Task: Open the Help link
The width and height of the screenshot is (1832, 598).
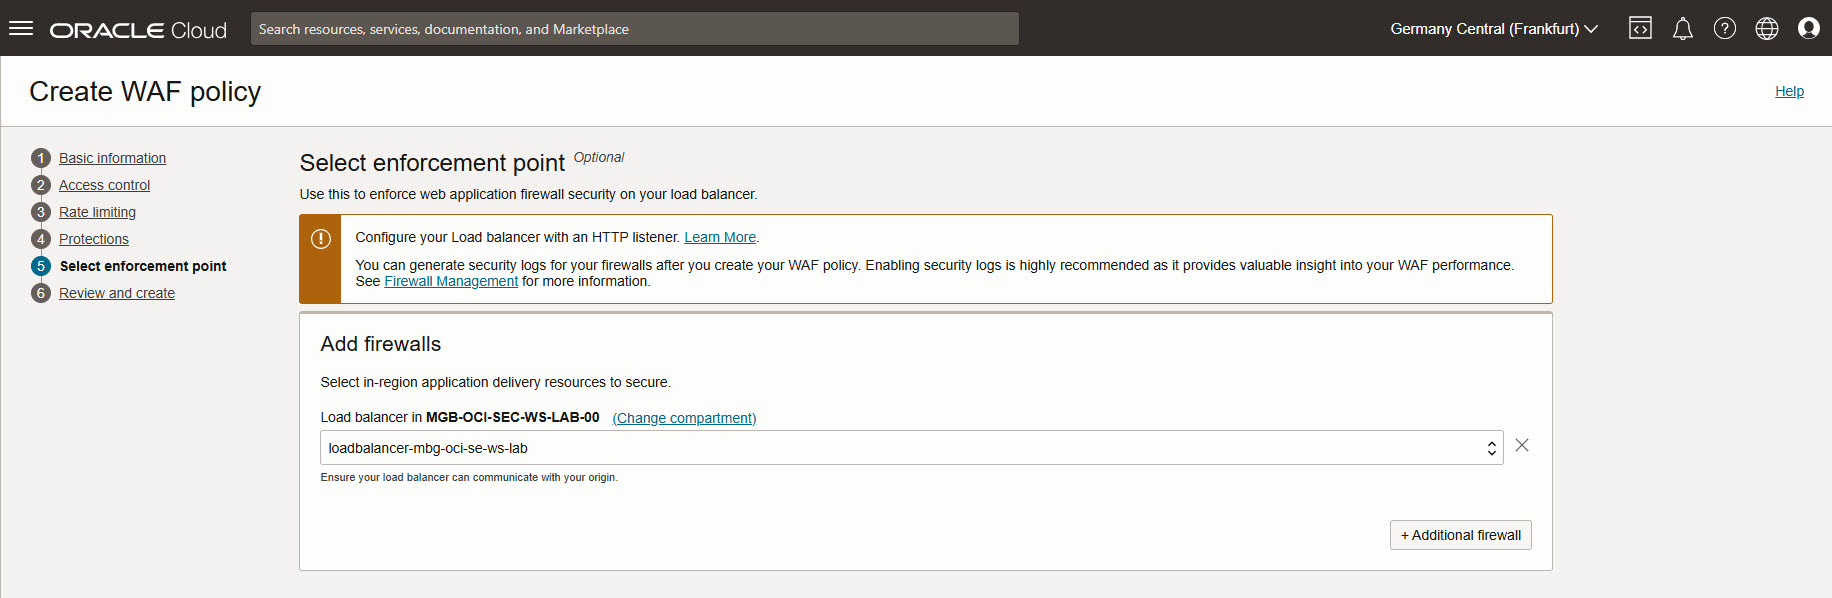Action: tap(1789, 91)
